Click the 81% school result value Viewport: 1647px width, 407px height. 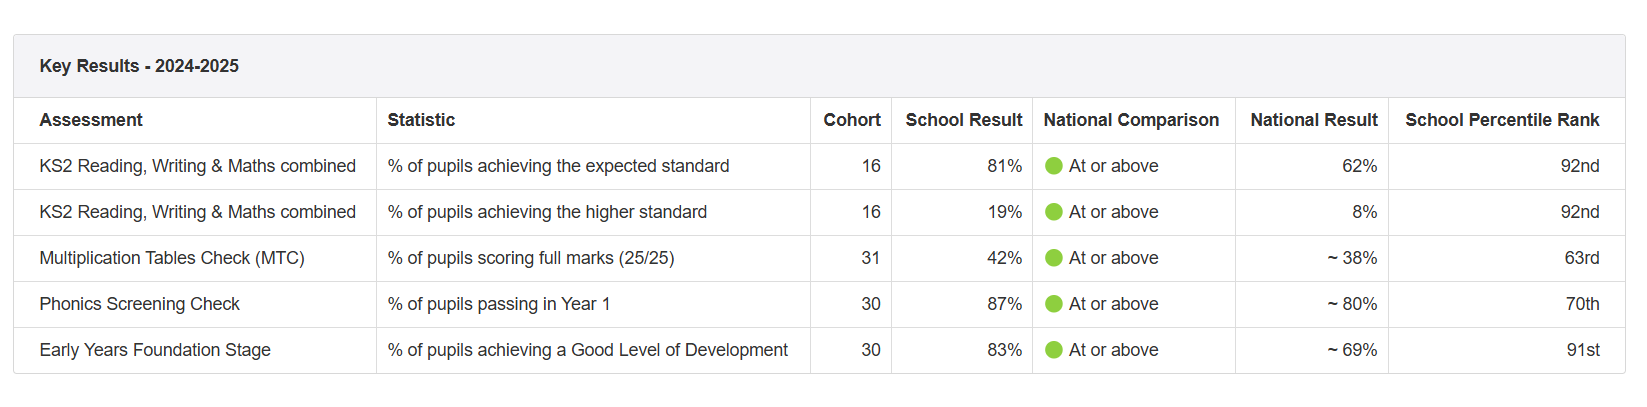click(x=1004, y=166)
